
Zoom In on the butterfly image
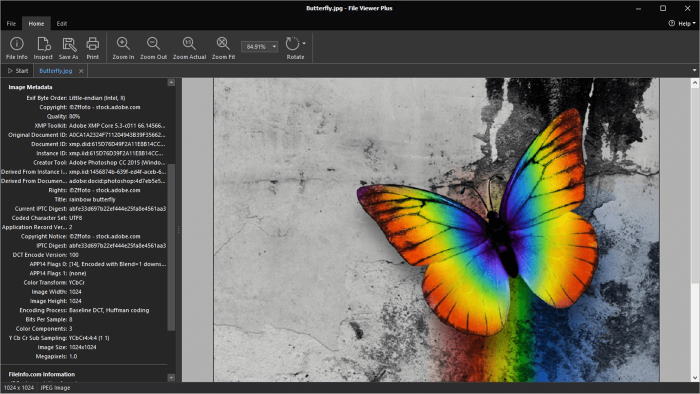click(x=123, y=48)
